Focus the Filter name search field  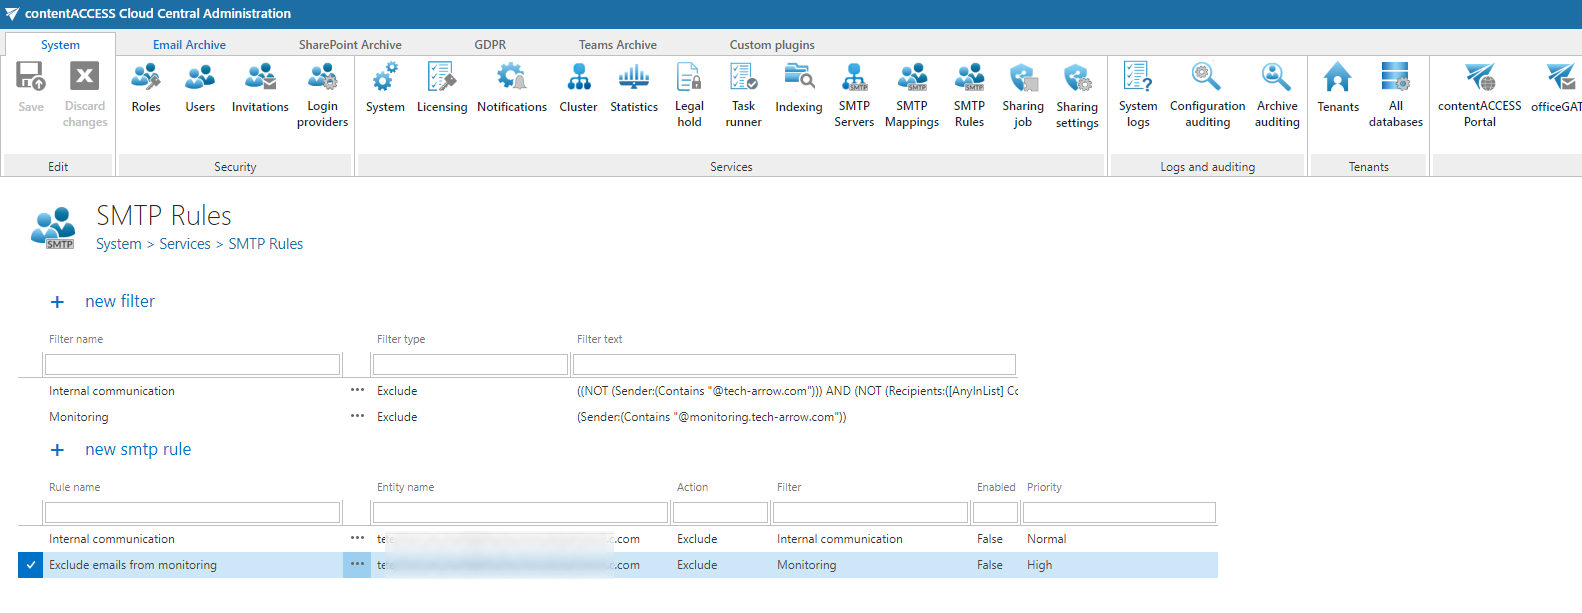tap(193, 365)
